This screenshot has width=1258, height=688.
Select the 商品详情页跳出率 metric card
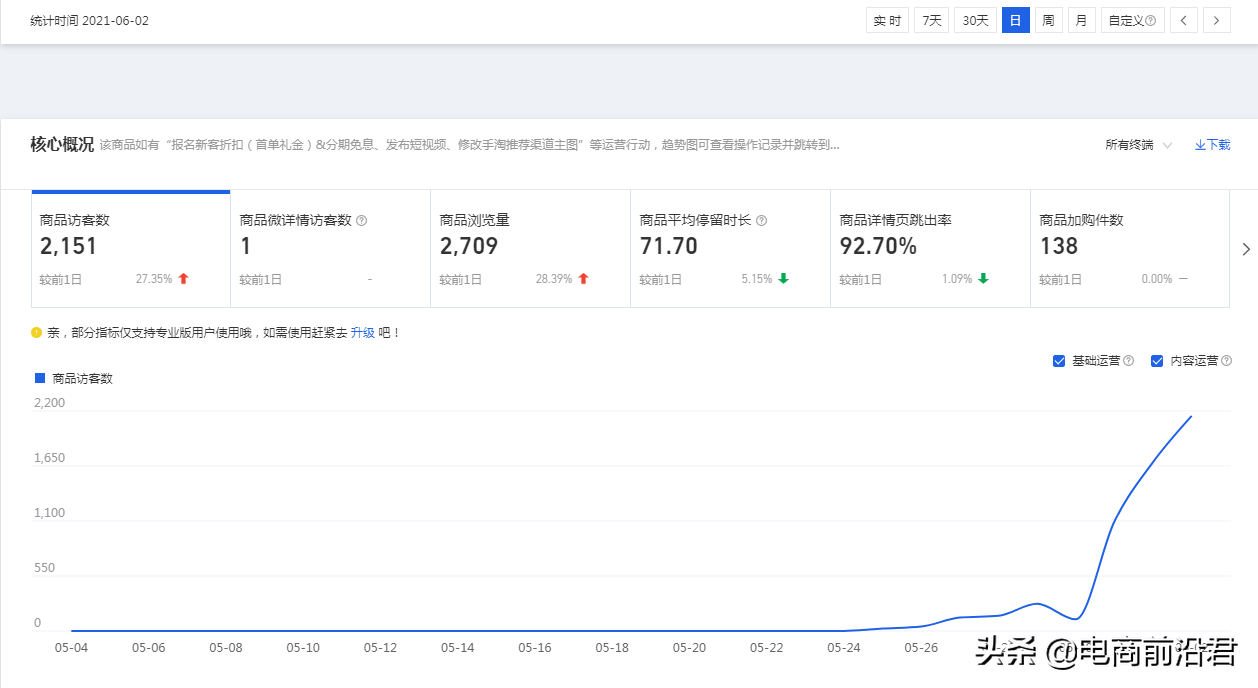click(x=931, y=249)
